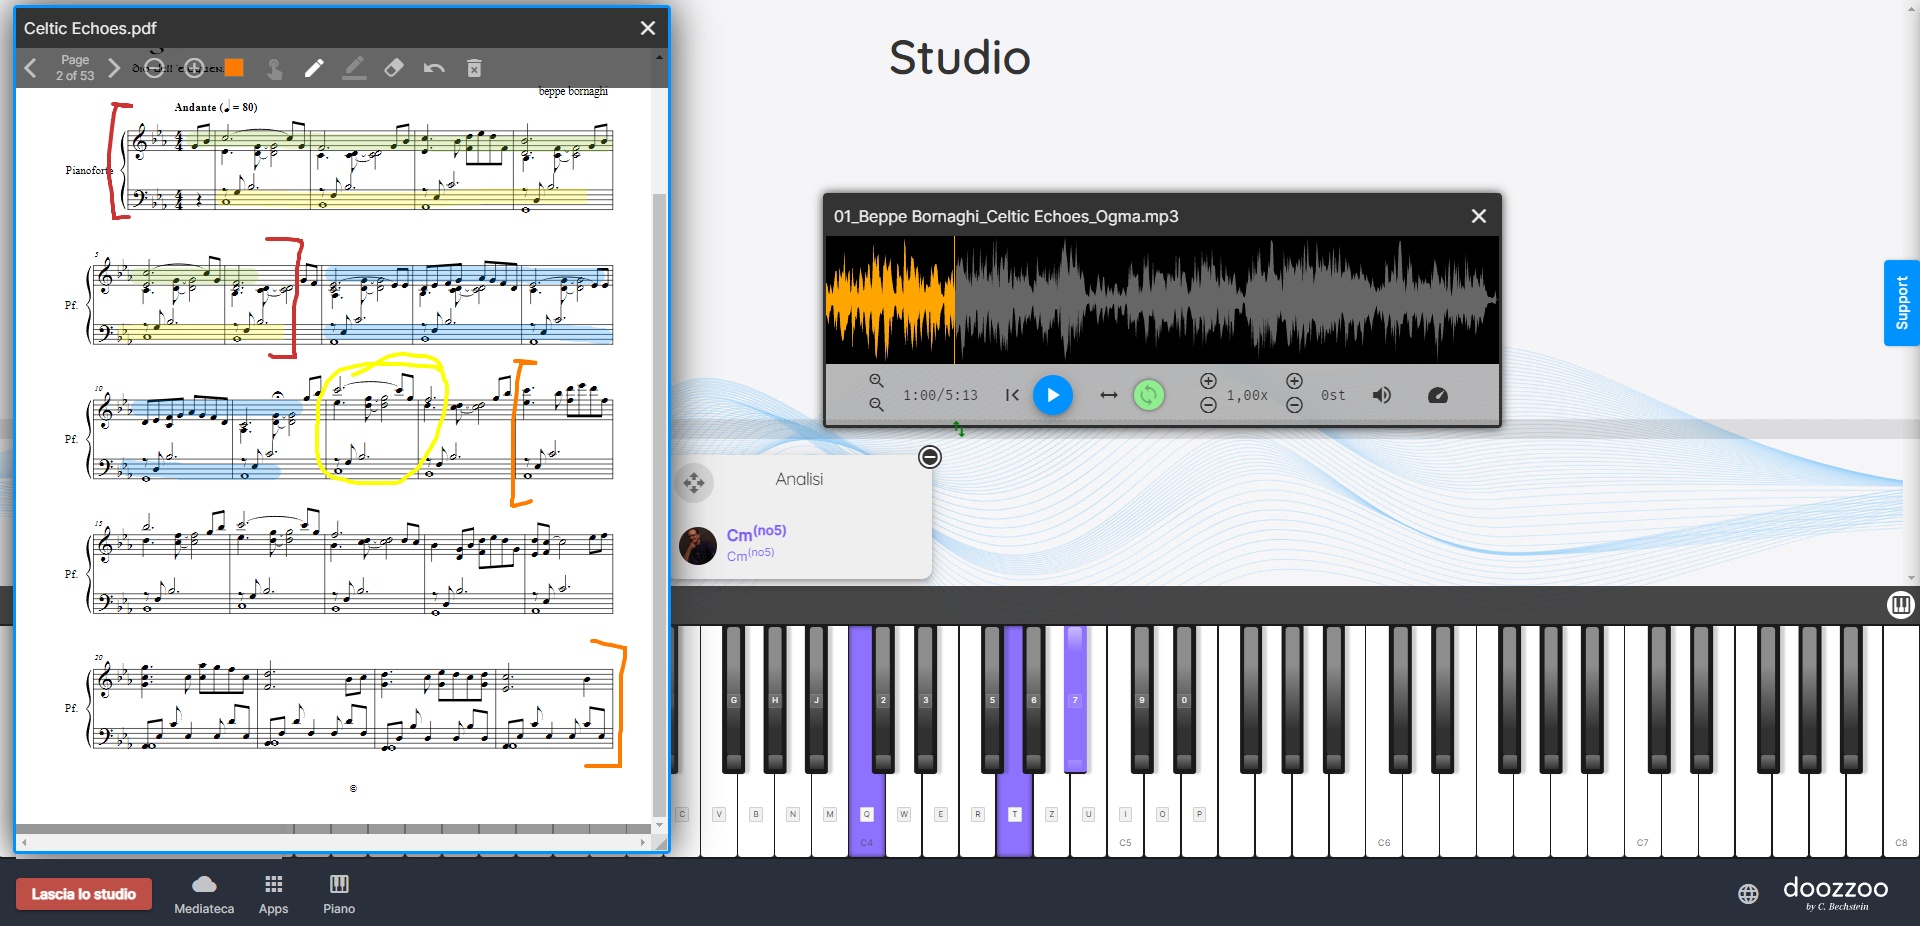Click the Lascia lo studio button
Screen dimensions: 1920x926
point(84,894)
